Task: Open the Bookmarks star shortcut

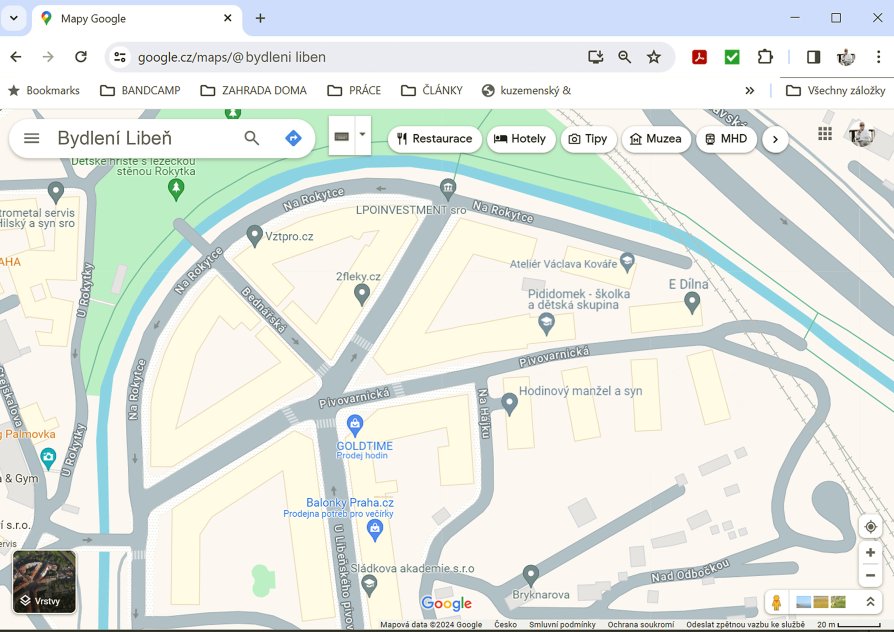Action: [x=44, y=90]
